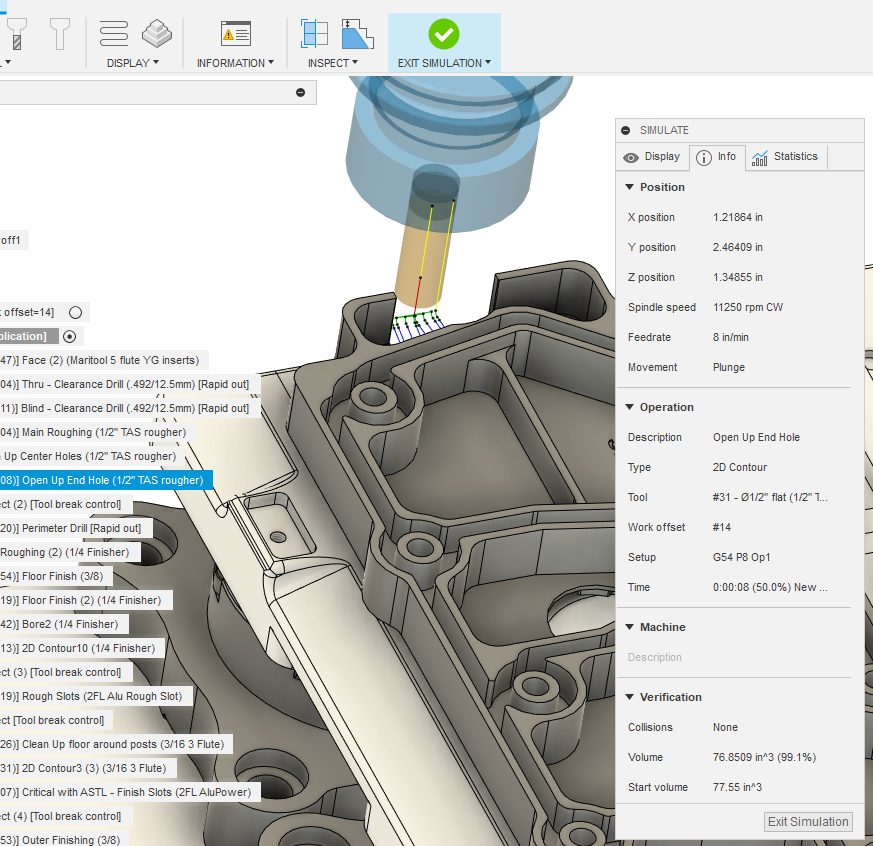This screenshot has height=846, width=873.
Task: Click the Information panel warning-page icon
Action: coord(236,31)
